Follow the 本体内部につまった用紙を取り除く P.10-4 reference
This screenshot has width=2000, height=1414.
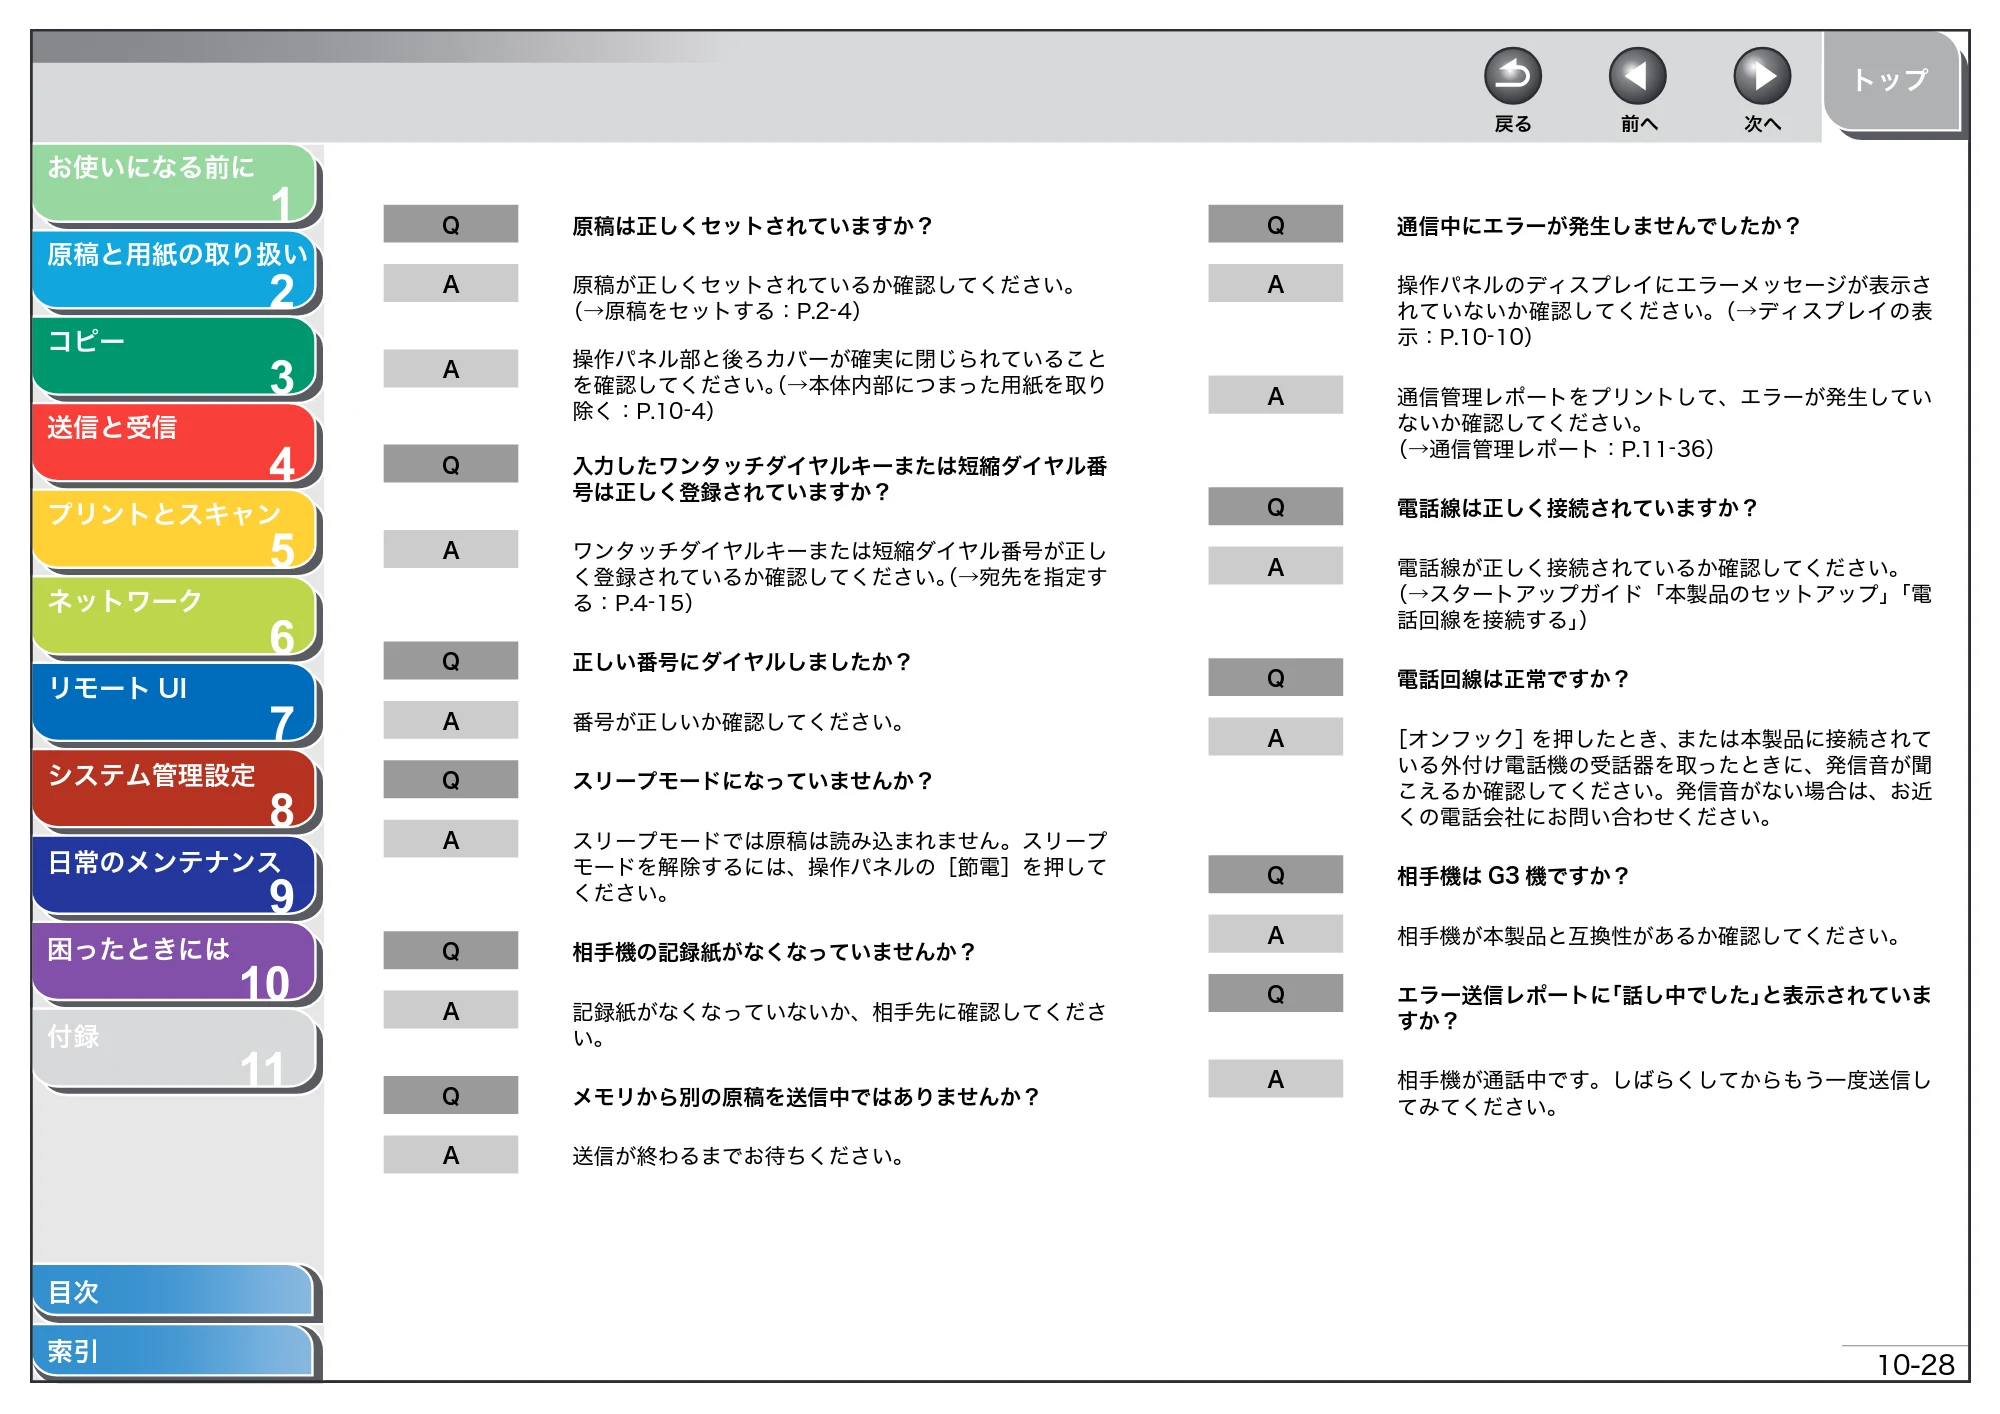840,398
